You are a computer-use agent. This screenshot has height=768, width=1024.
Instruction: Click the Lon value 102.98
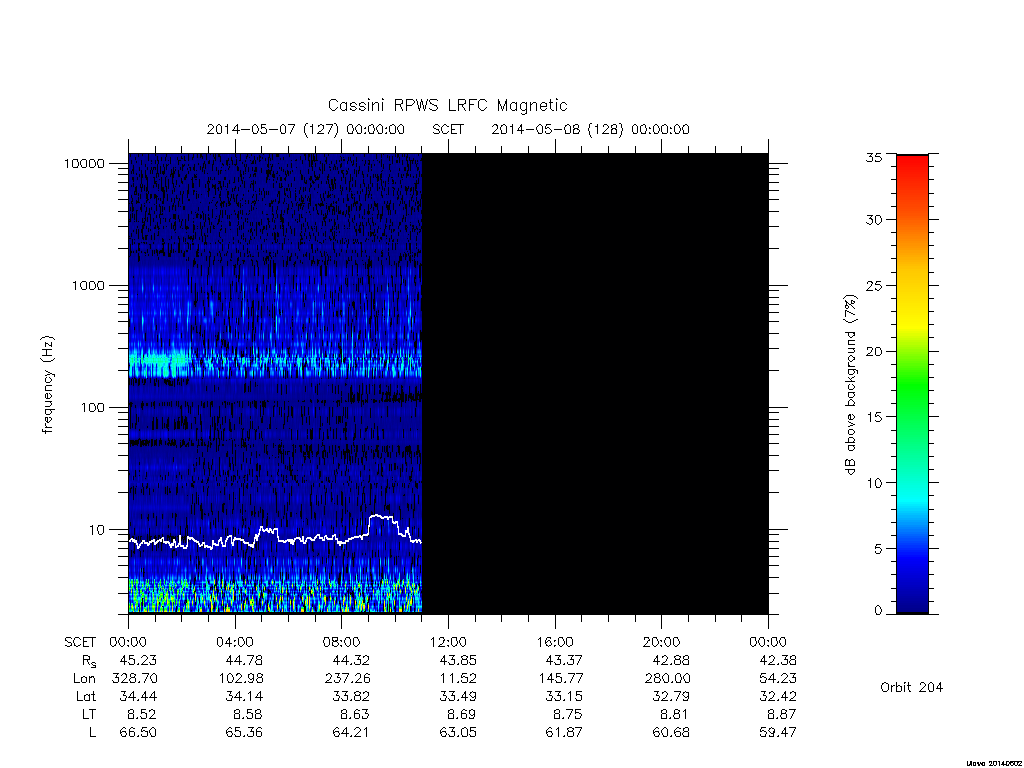[241, 679]
